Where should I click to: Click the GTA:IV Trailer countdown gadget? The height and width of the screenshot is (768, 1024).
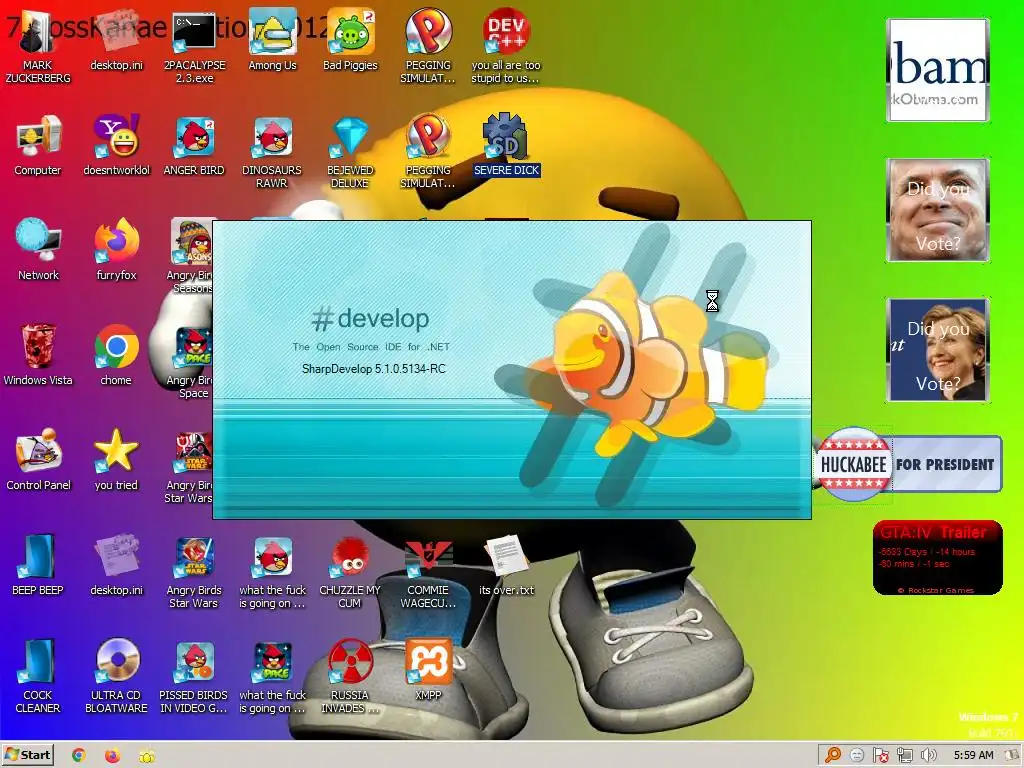coord(937,558)
